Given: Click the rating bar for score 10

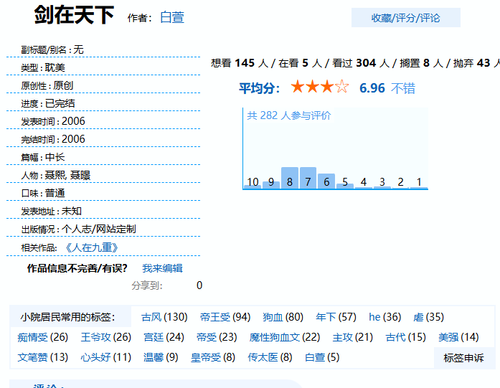Looking at the screenshot, I should (253, 187).
